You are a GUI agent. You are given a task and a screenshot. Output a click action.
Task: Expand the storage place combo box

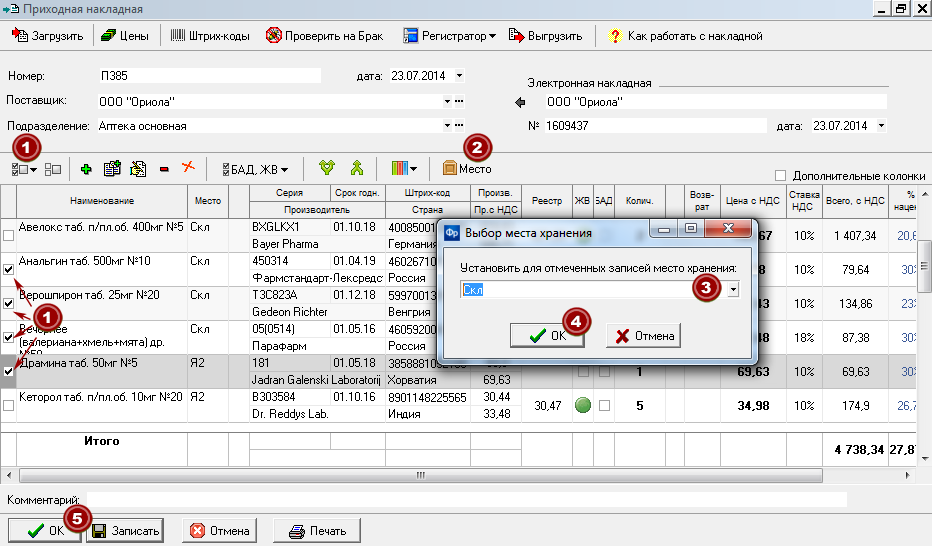coord(733,289)
